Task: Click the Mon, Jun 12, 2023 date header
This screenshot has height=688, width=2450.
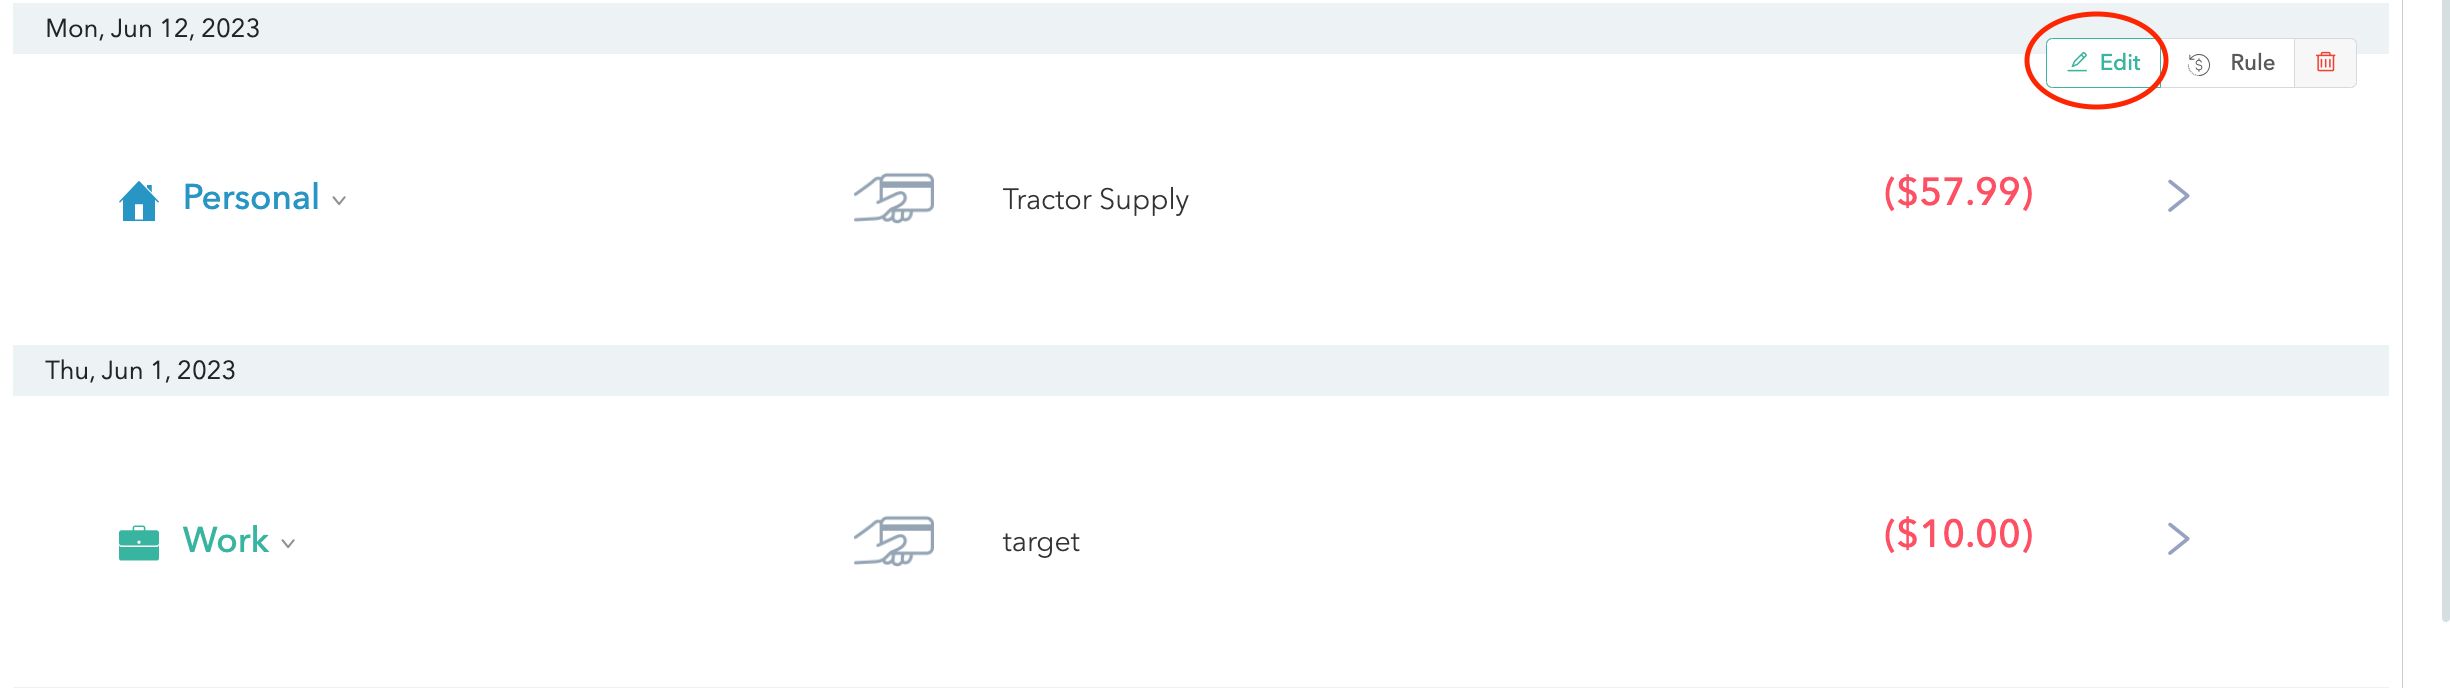Action: [1200, 28]
